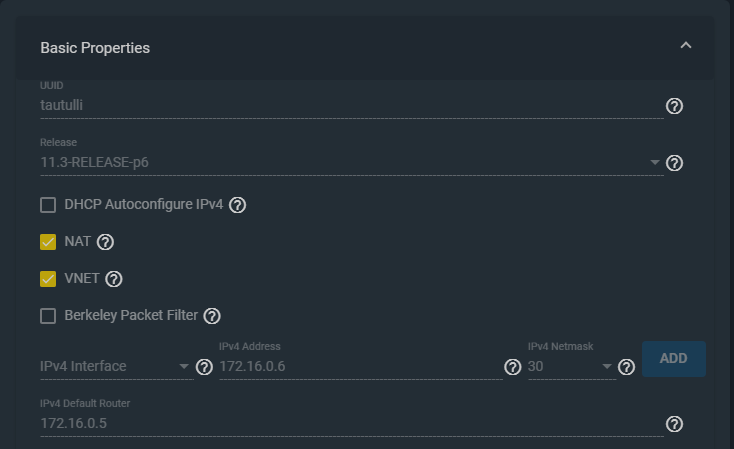This screenshot has height=449, width=734.
Task: Enable DHCP Autoconfigure IPv4 checkbox
Action: click(48, 205)
